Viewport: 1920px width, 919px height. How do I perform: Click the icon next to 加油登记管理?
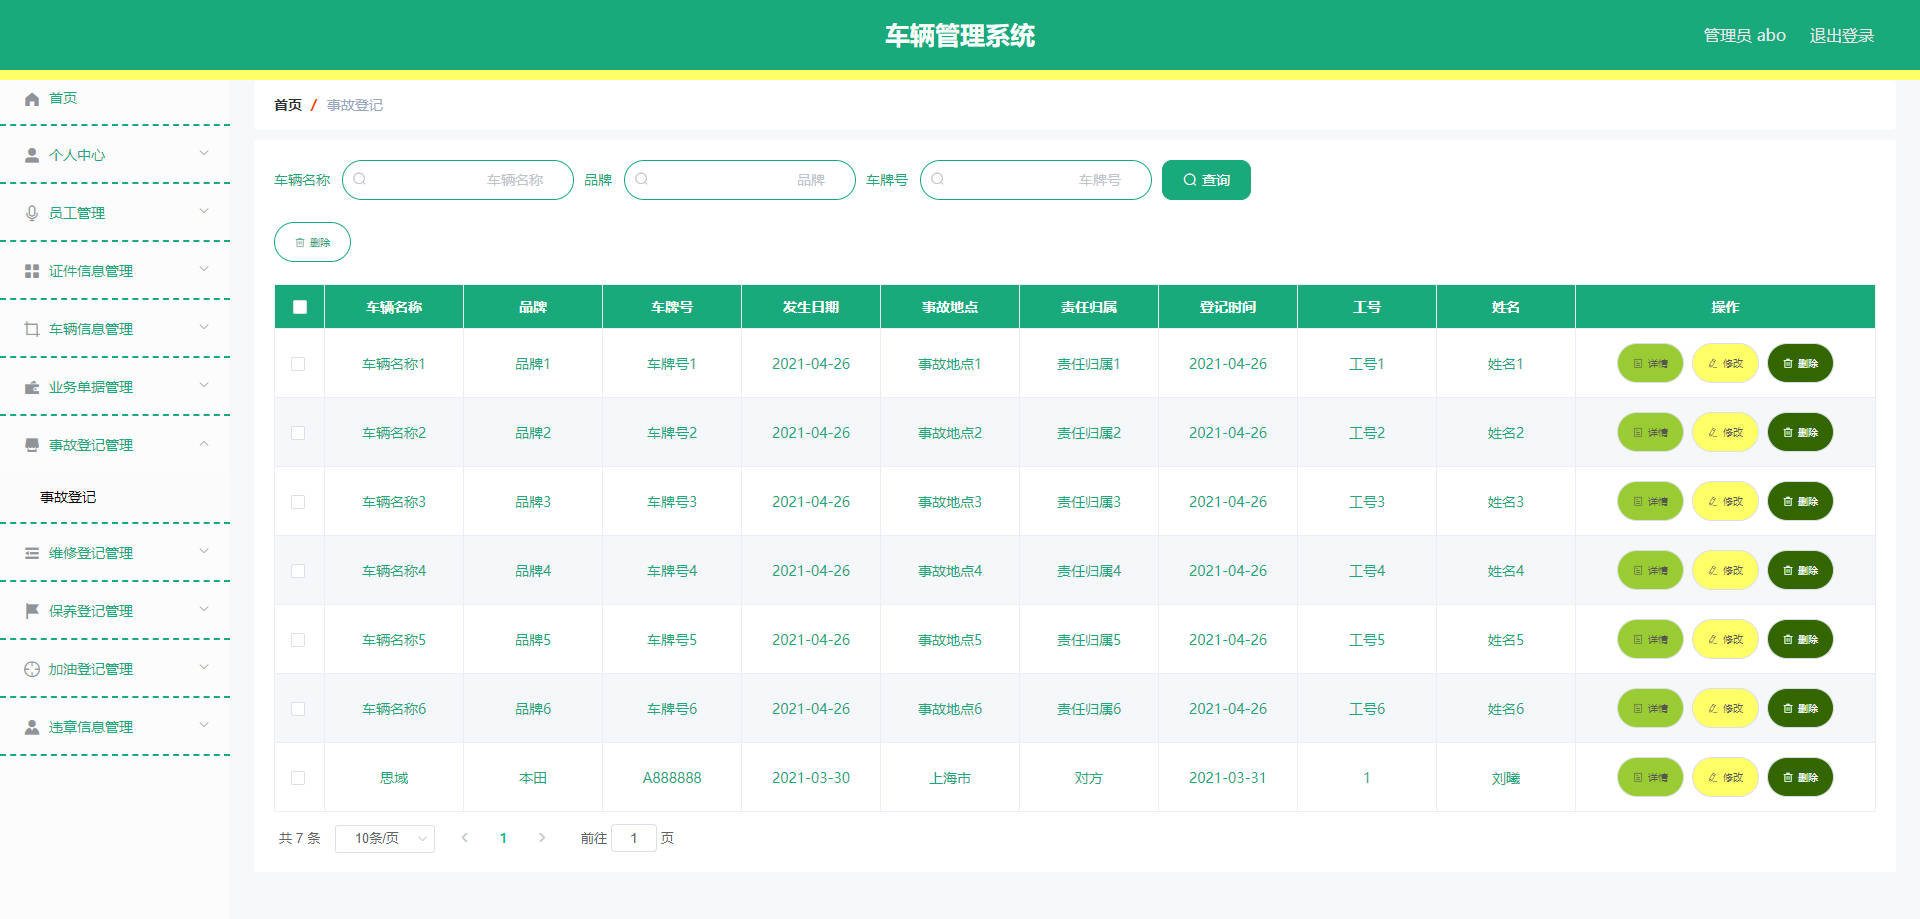[x=32, y=670]
